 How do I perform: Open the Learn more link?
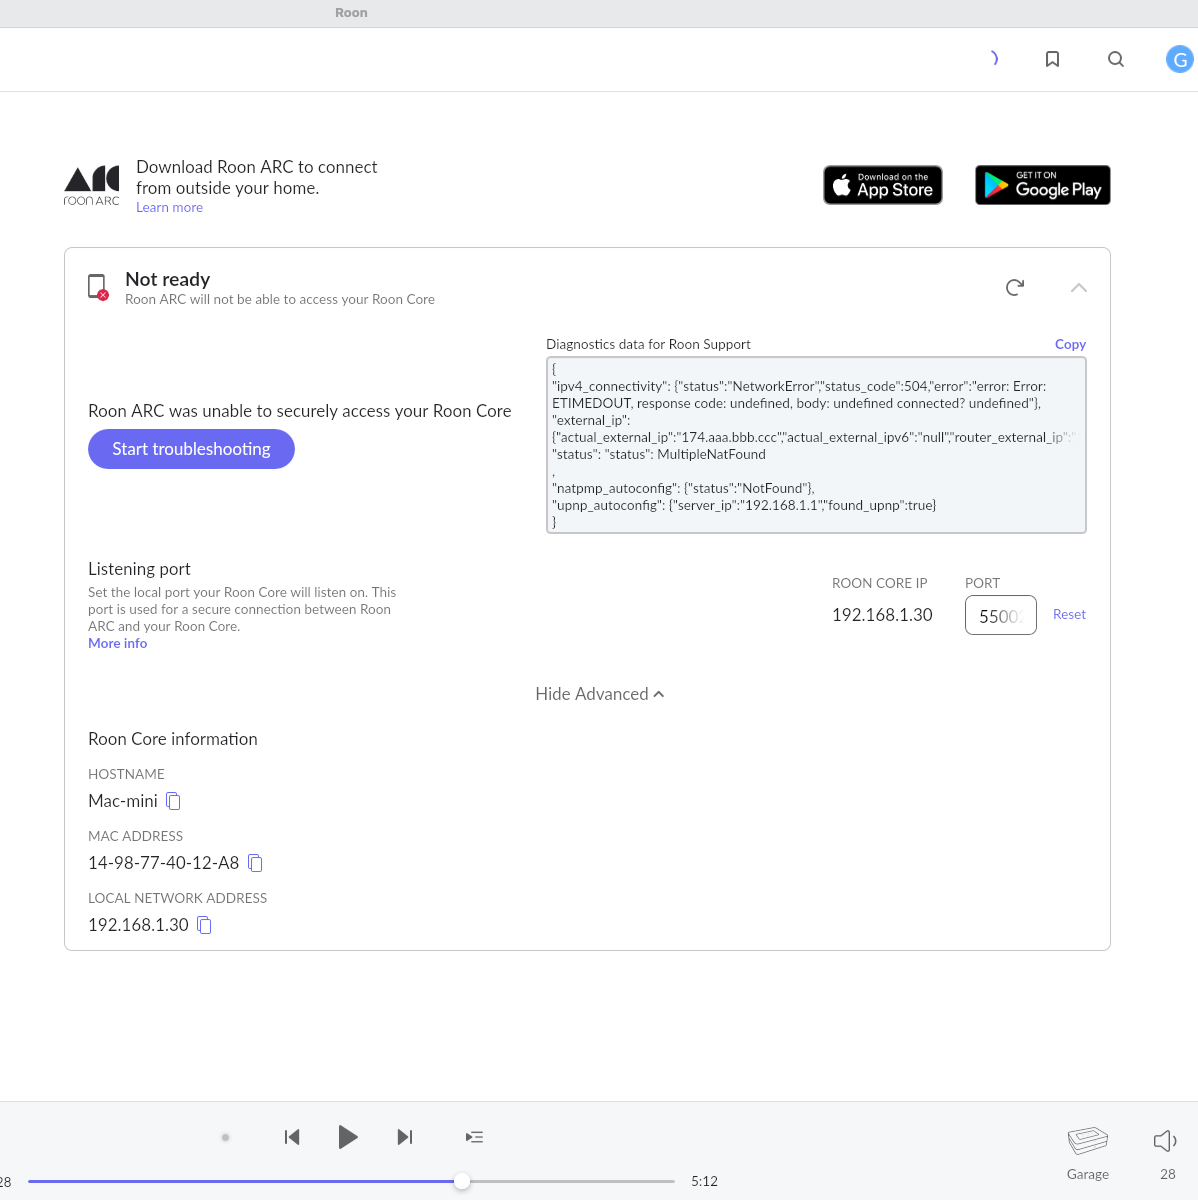[169, 208]
